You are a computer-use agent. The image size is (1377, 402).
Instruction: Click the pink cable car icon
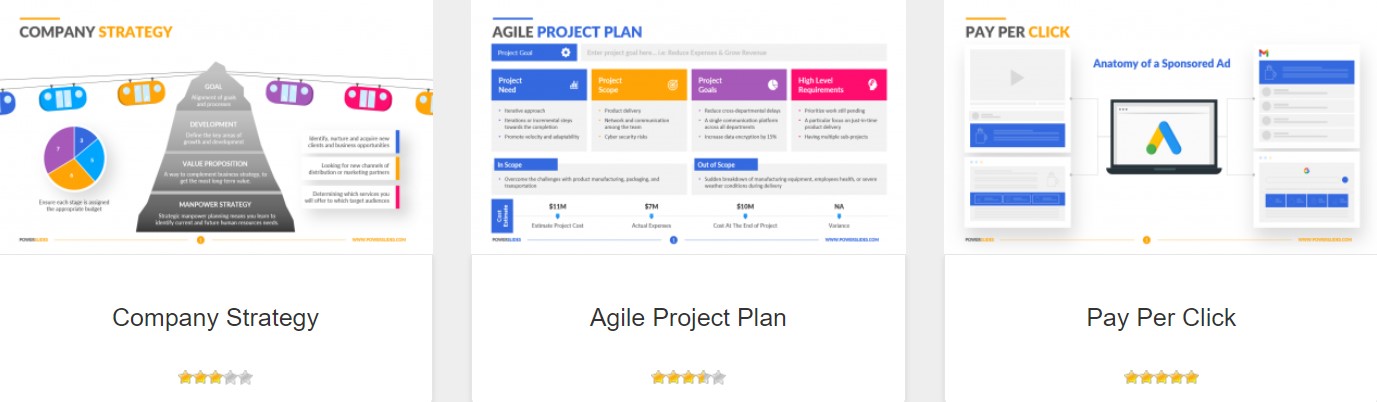point(368,97)
